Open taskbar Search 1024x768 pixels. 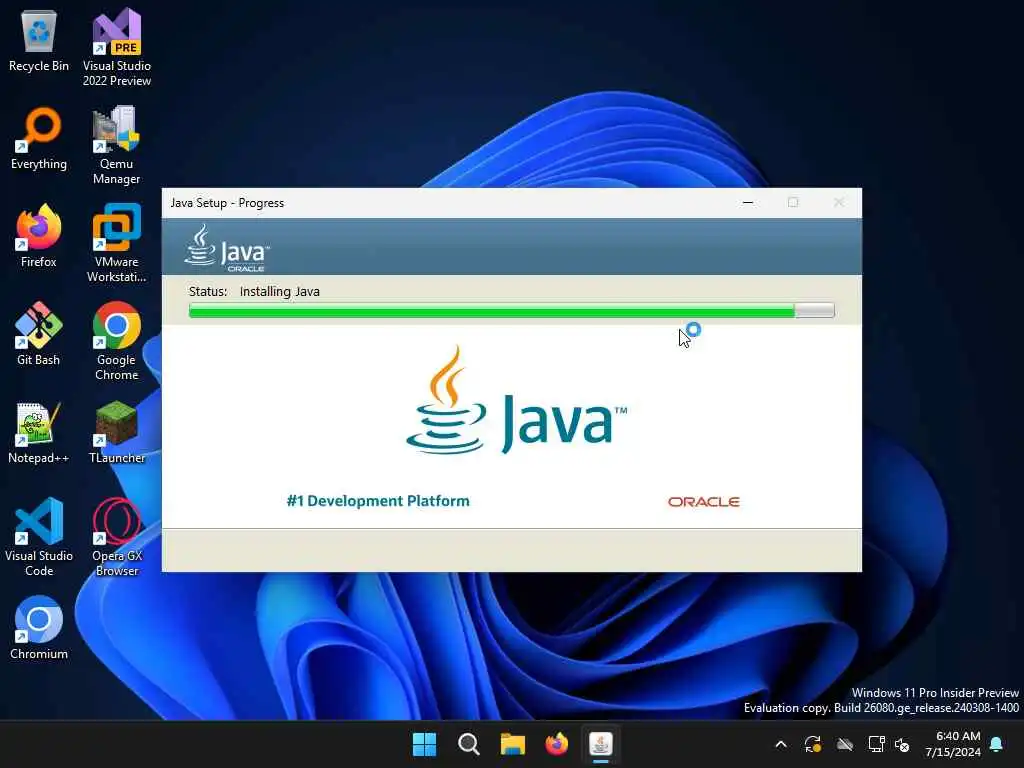click(x=469, y=744)
